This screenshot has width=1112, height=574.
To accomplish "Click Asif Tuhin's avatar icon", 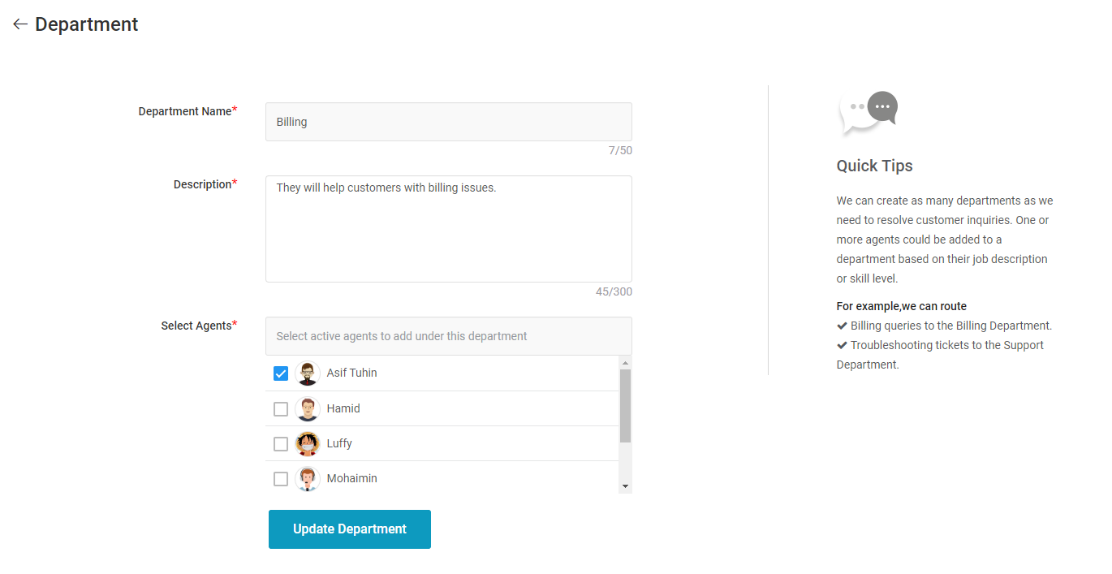I will [x=307, y=373].
